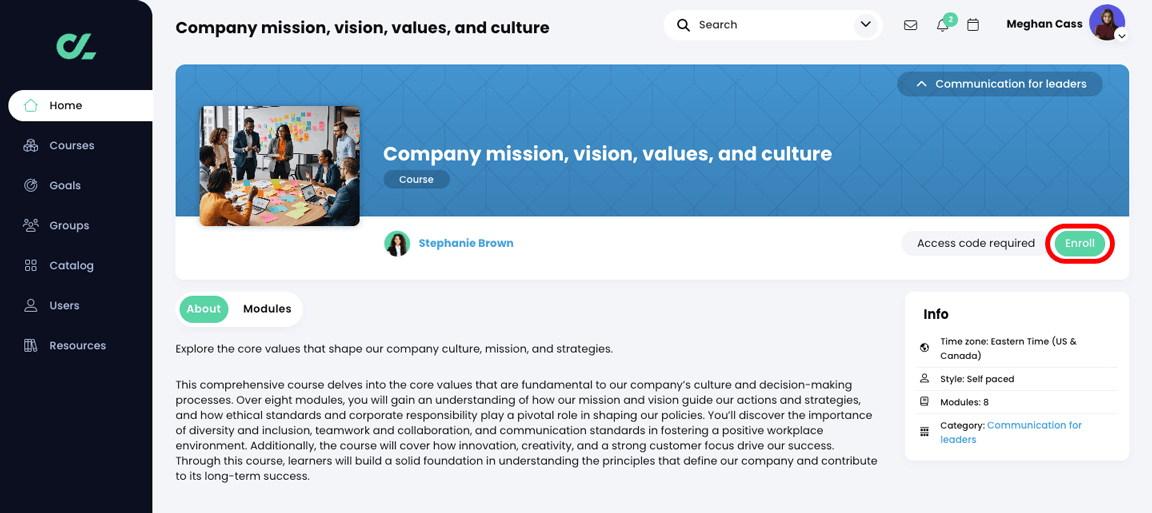The width and height of the screenshot is (1152, 513).
Task: Click the Course badge under the title
Action: point(417,179)
